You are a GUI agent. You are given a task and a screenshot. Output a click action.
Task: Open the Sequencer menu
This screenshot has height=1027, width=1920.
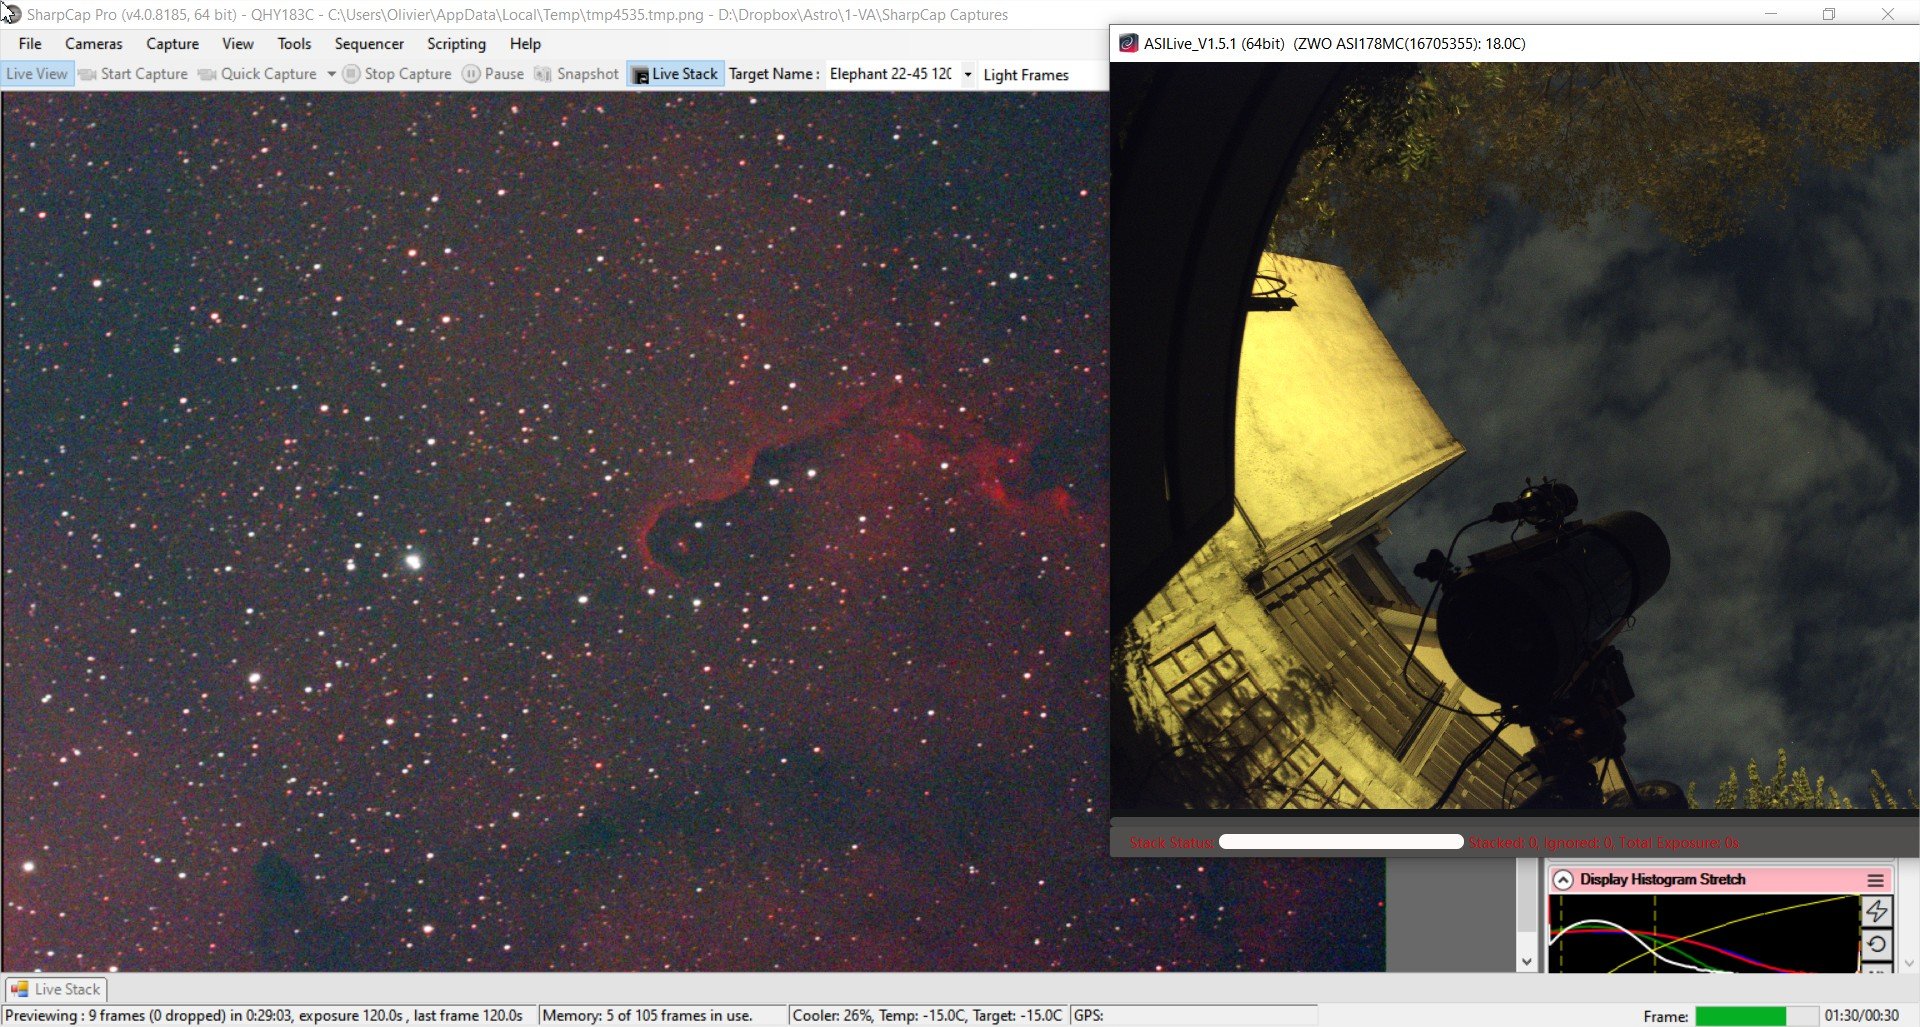(x=369, y=44)
